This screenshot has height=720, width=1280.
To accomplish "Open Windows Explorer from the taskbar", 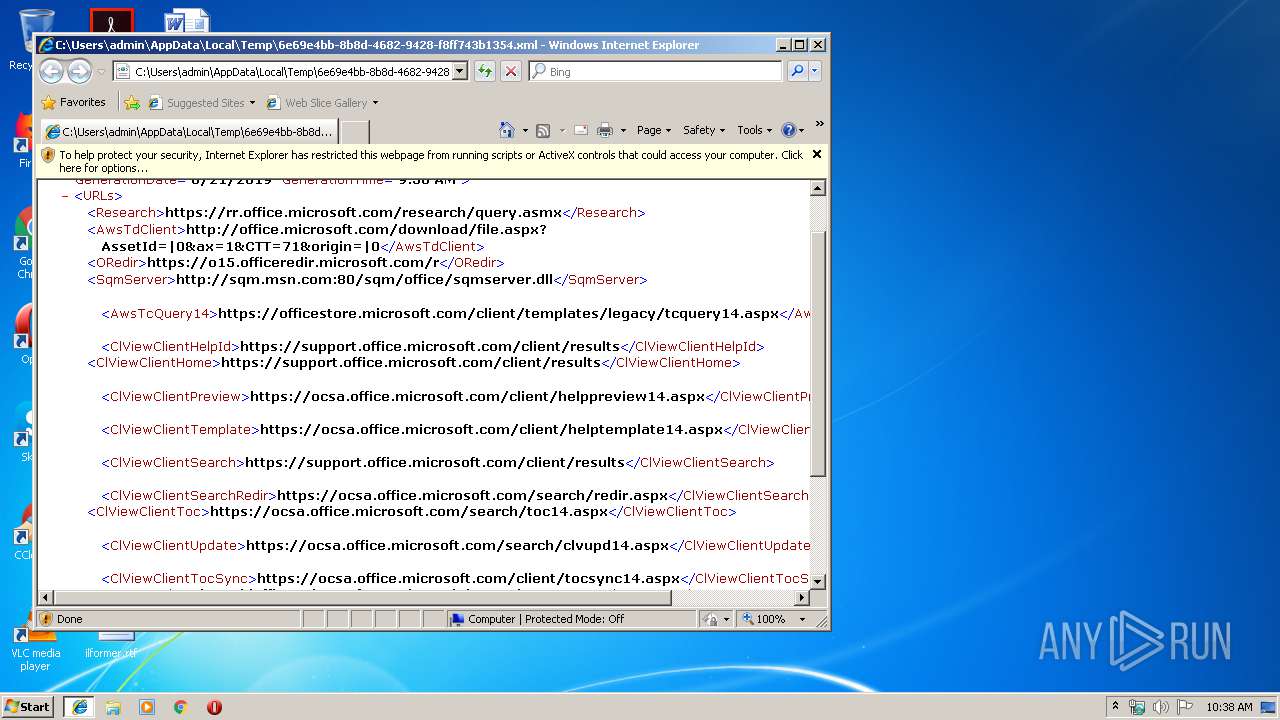I will (113, 707).
